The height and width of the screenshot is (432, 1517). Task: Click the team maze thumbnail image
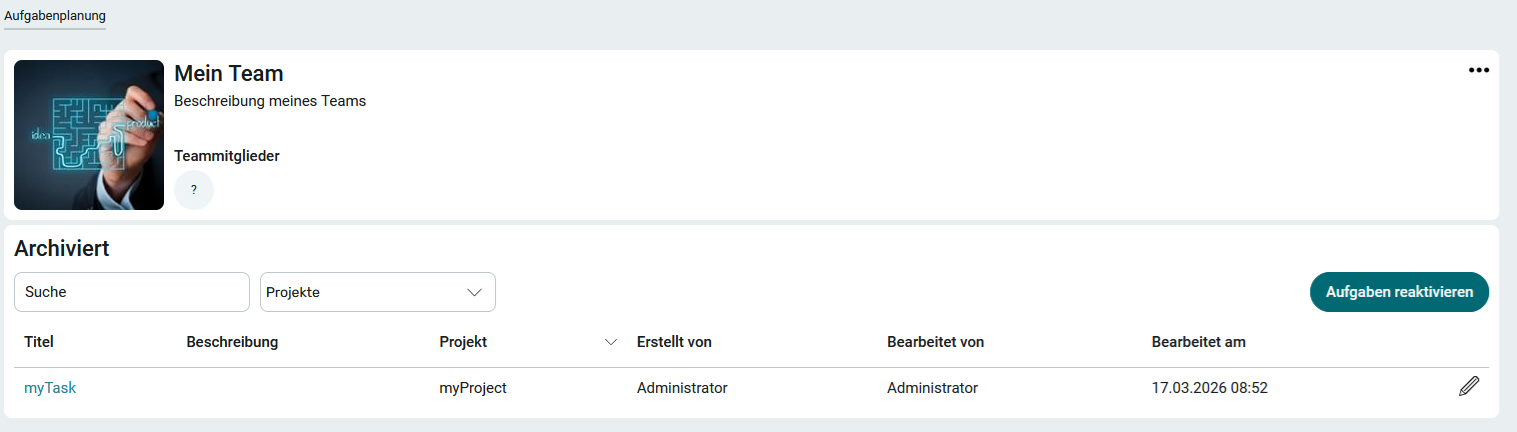pos(89,135)
